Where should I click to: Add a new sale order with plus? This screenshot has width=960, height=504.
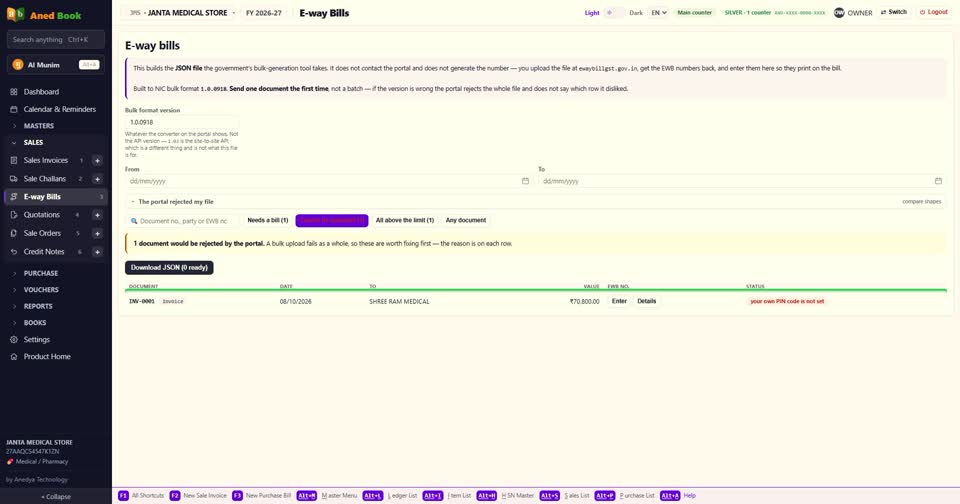pos(97,233)
